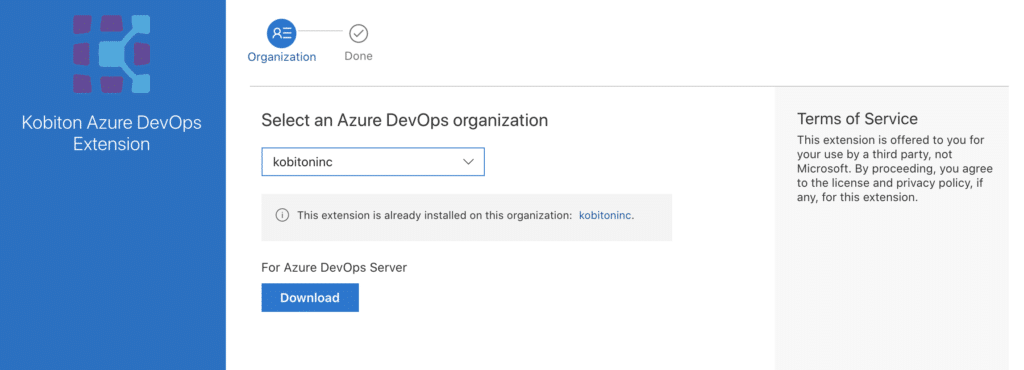
Task: Select the Organization step icon
Action: [281, 33]
